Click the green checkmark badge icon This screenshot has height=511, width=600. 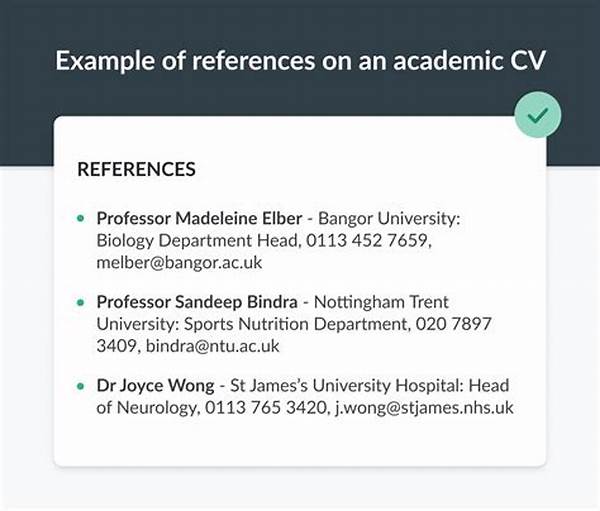[538, 115]
